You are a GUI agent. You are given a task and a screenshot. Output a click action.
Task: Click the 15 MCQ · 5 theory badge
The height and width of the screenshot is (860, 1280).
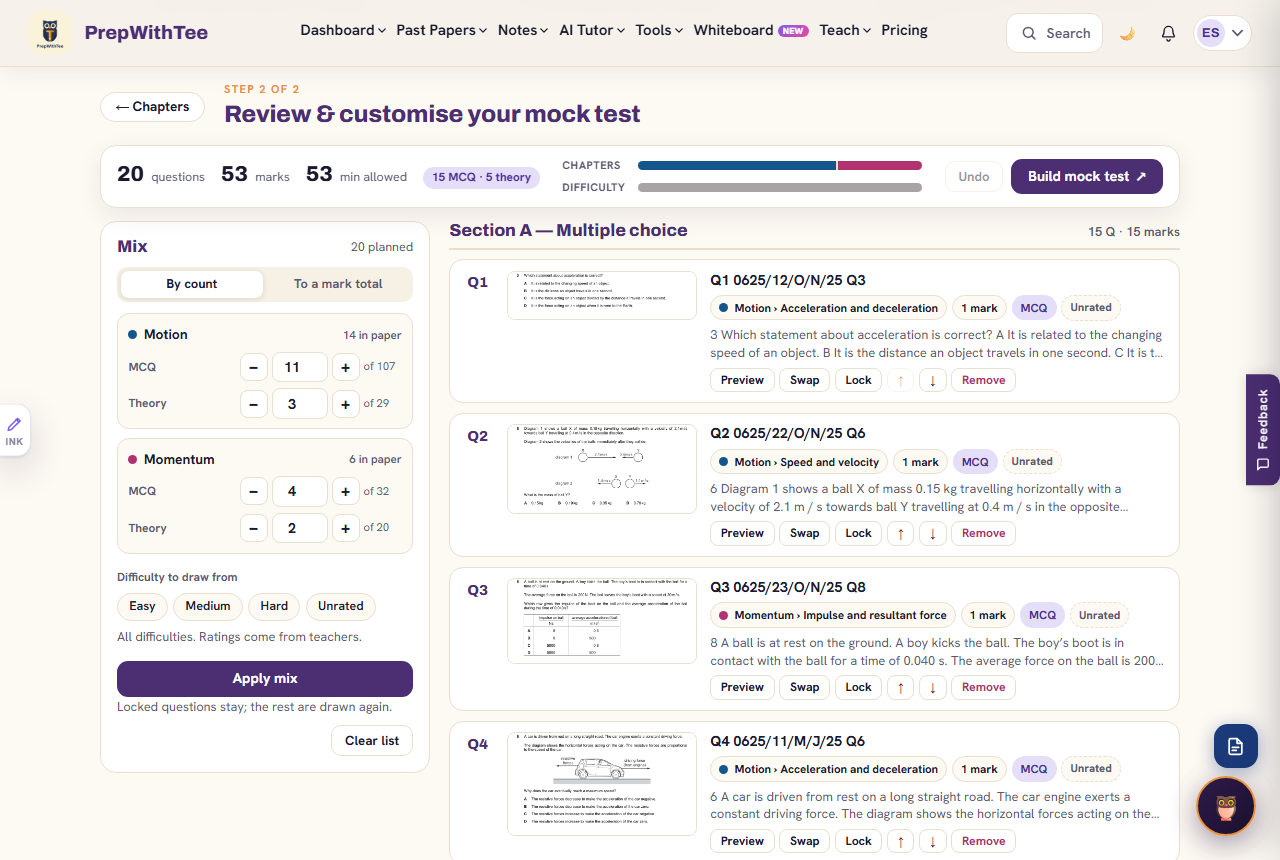click(x=482, y=177)
